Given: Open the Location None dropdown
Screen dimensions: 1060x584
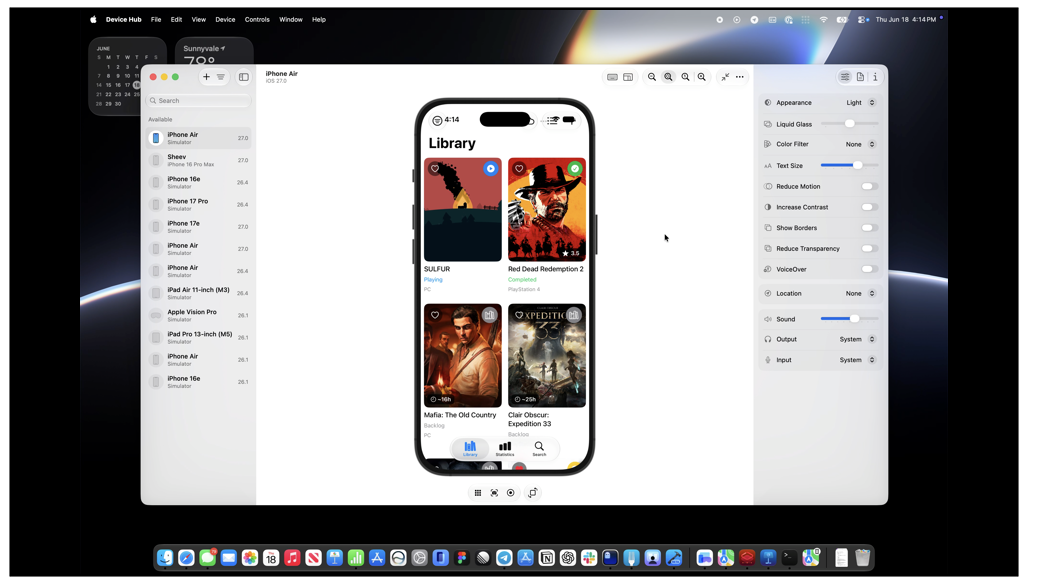Looking at the screenshot, I should [861, 293].
